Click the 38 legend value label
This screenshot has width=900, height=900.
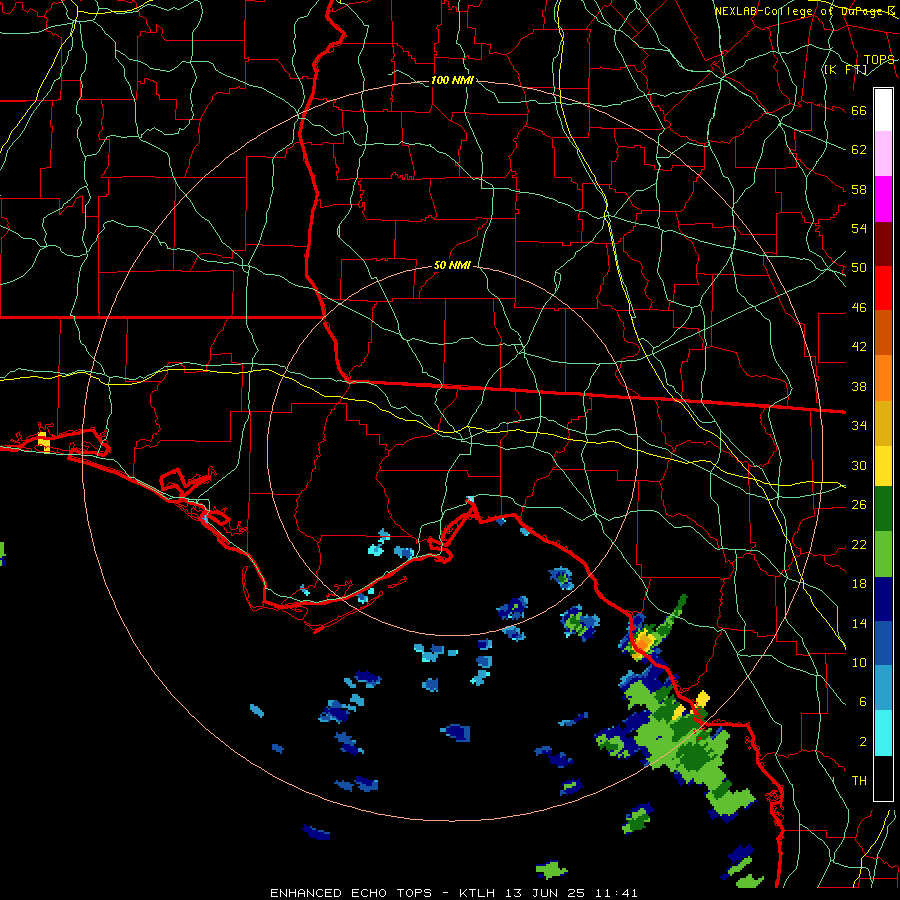click(x=859, y=386)
